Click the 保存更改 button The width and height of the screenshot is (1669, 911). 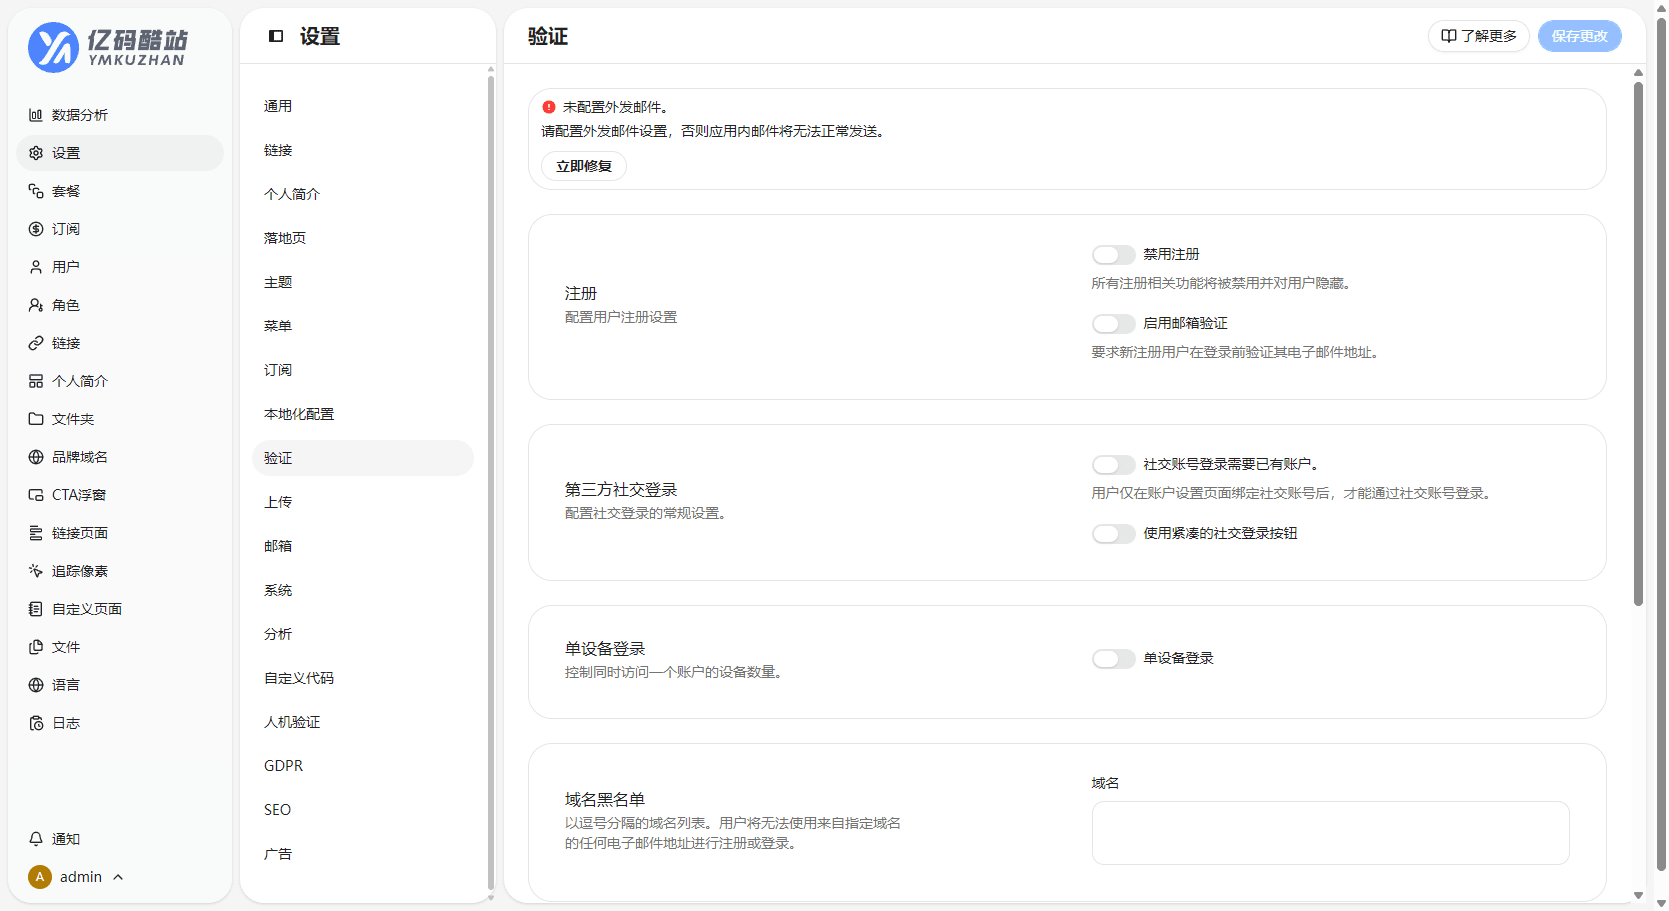click(1579, 36)
